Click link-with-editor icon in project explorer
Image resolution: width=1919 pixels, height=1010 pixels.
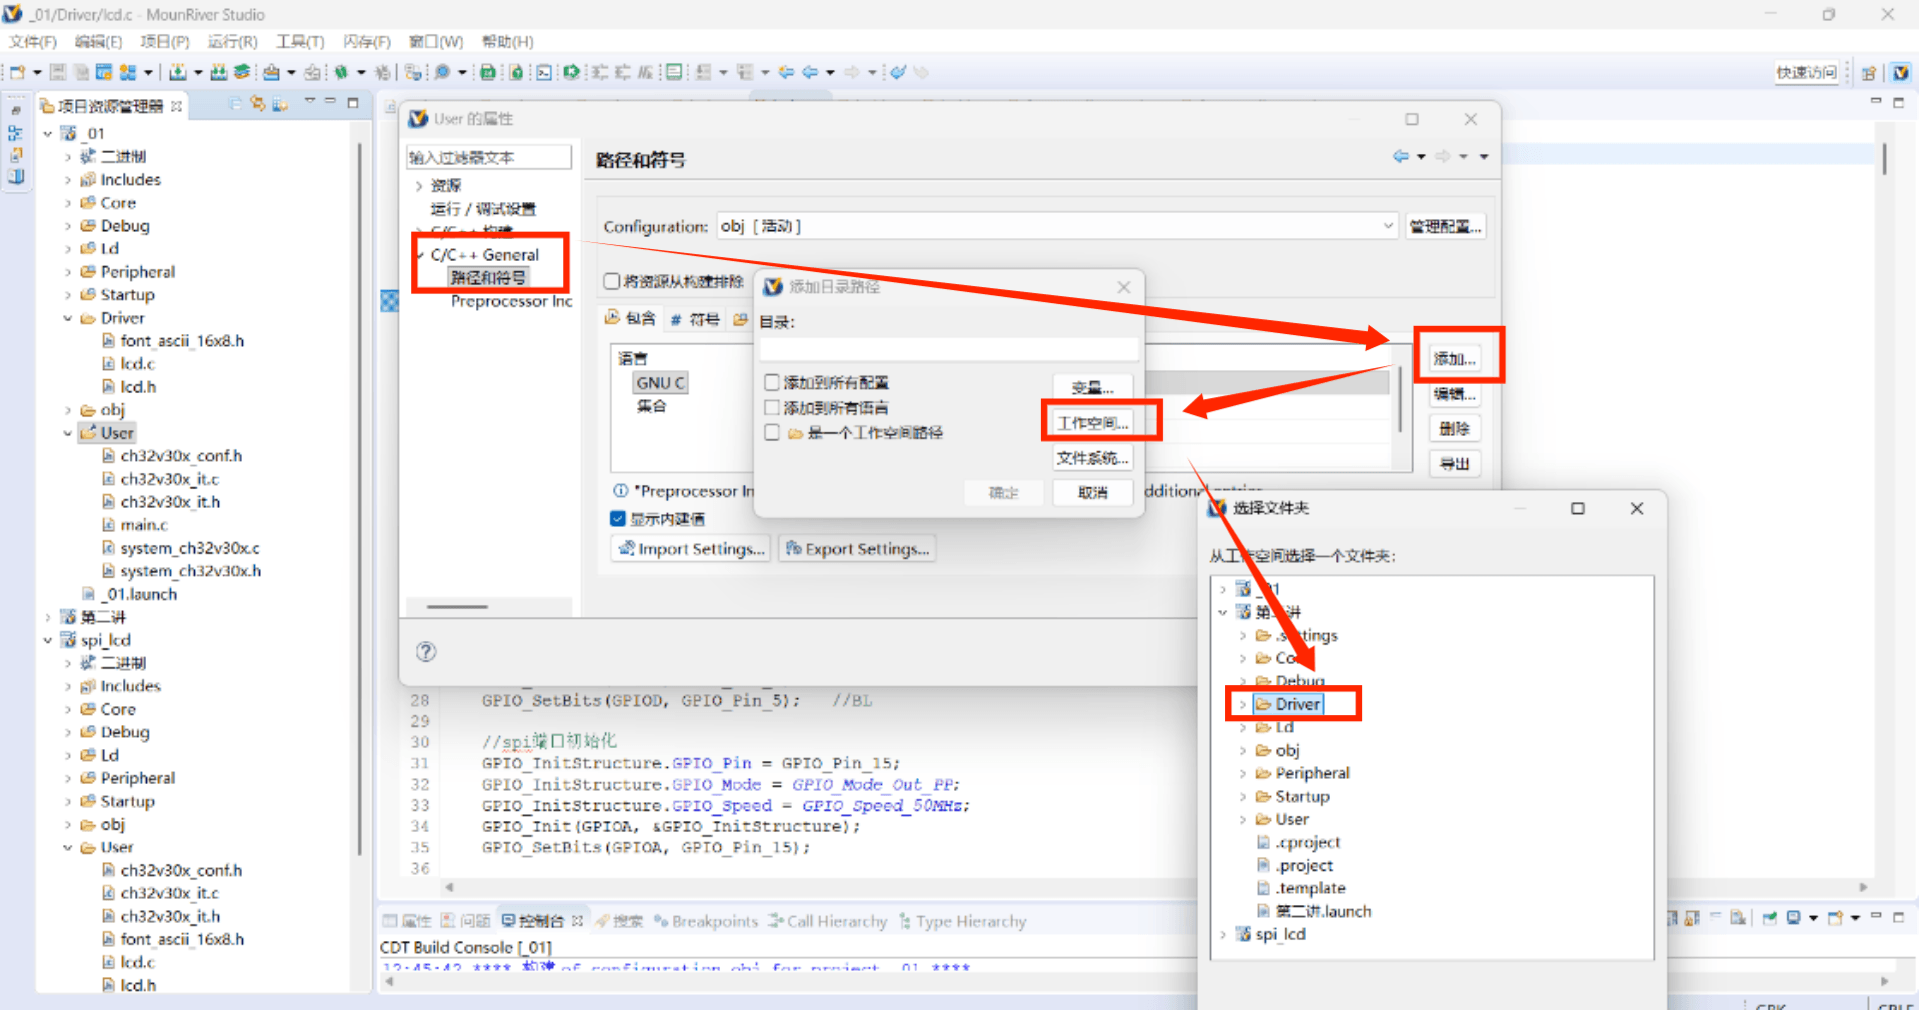(258, 104)
